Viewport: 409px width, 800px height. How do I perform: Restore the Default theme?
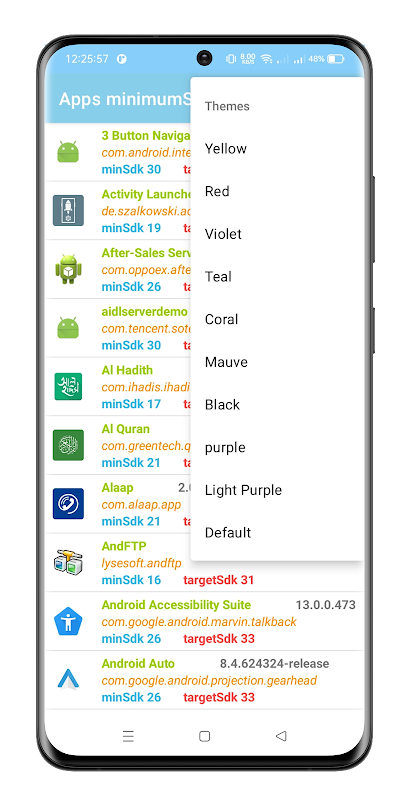(277, 533)
